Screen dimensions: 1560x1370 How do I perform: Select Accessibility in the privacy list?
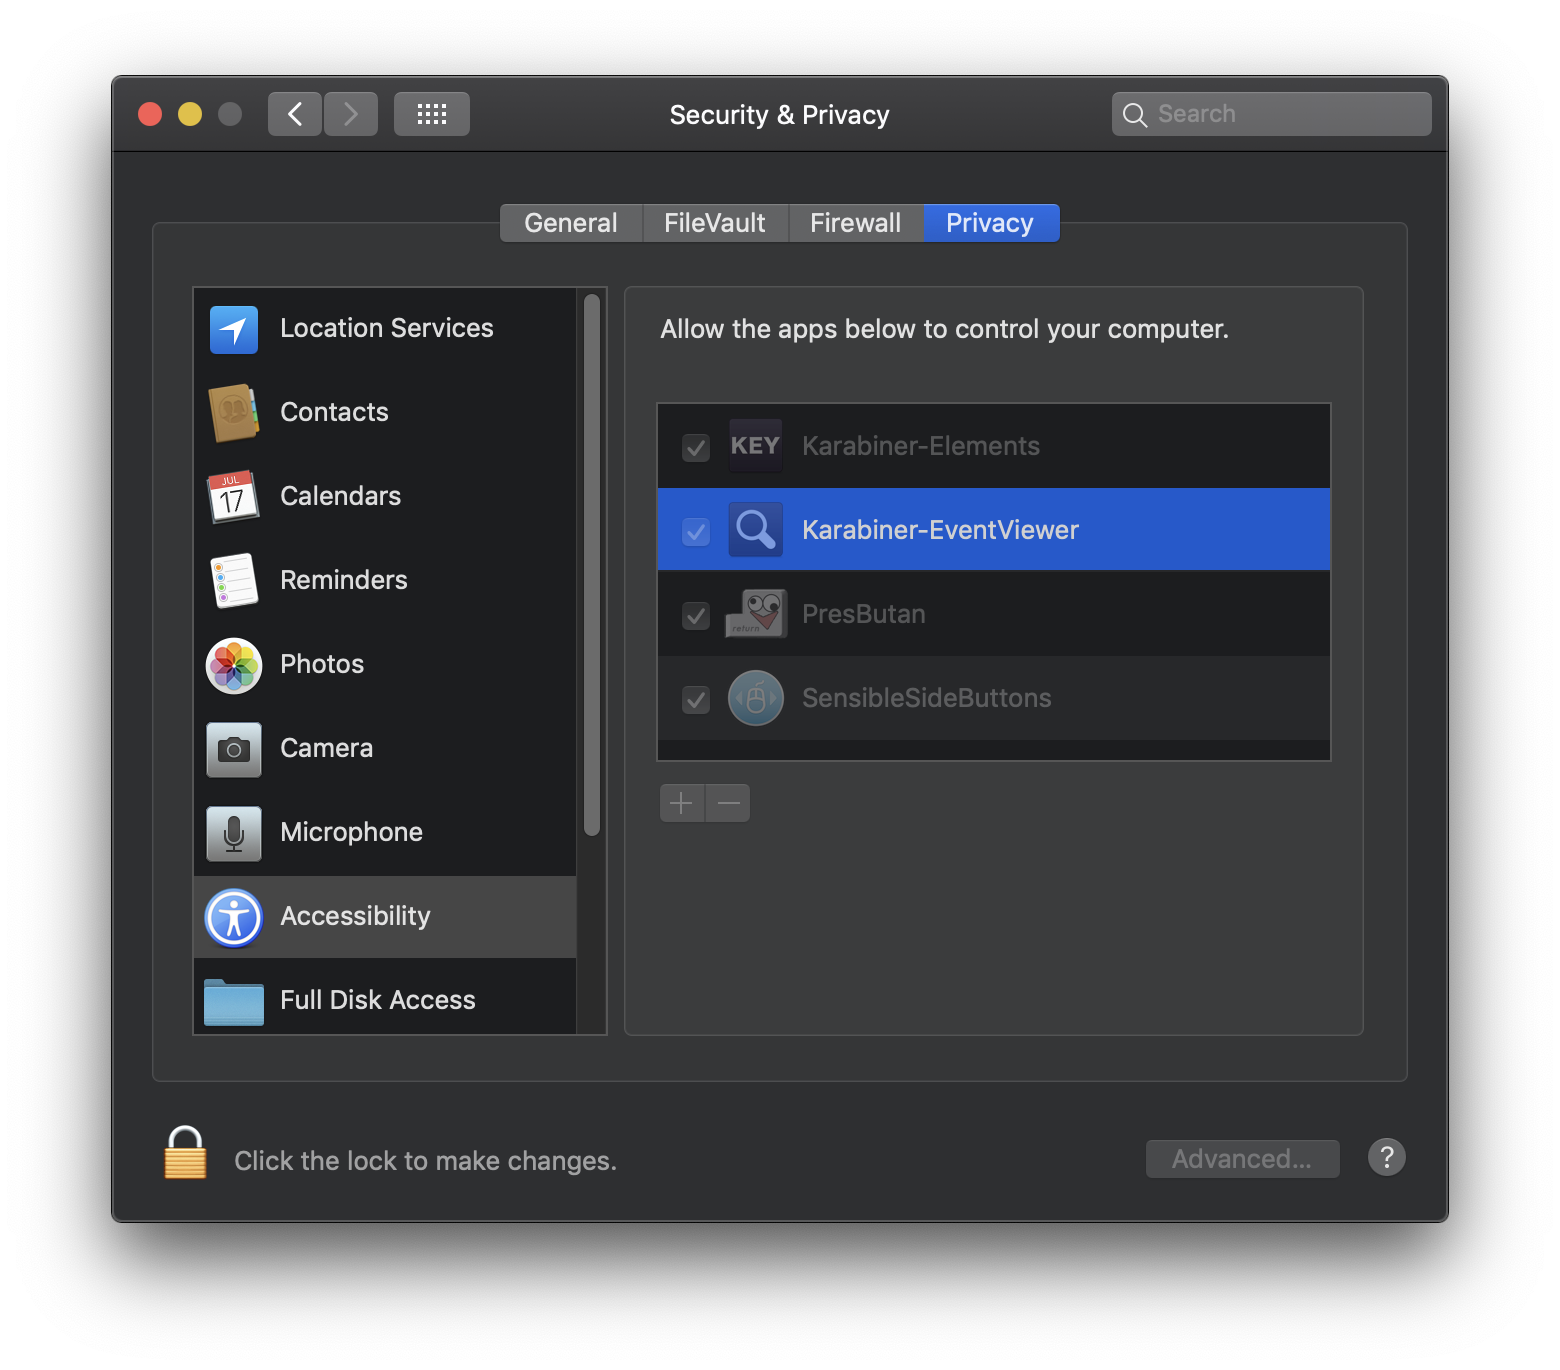[385, 917]
